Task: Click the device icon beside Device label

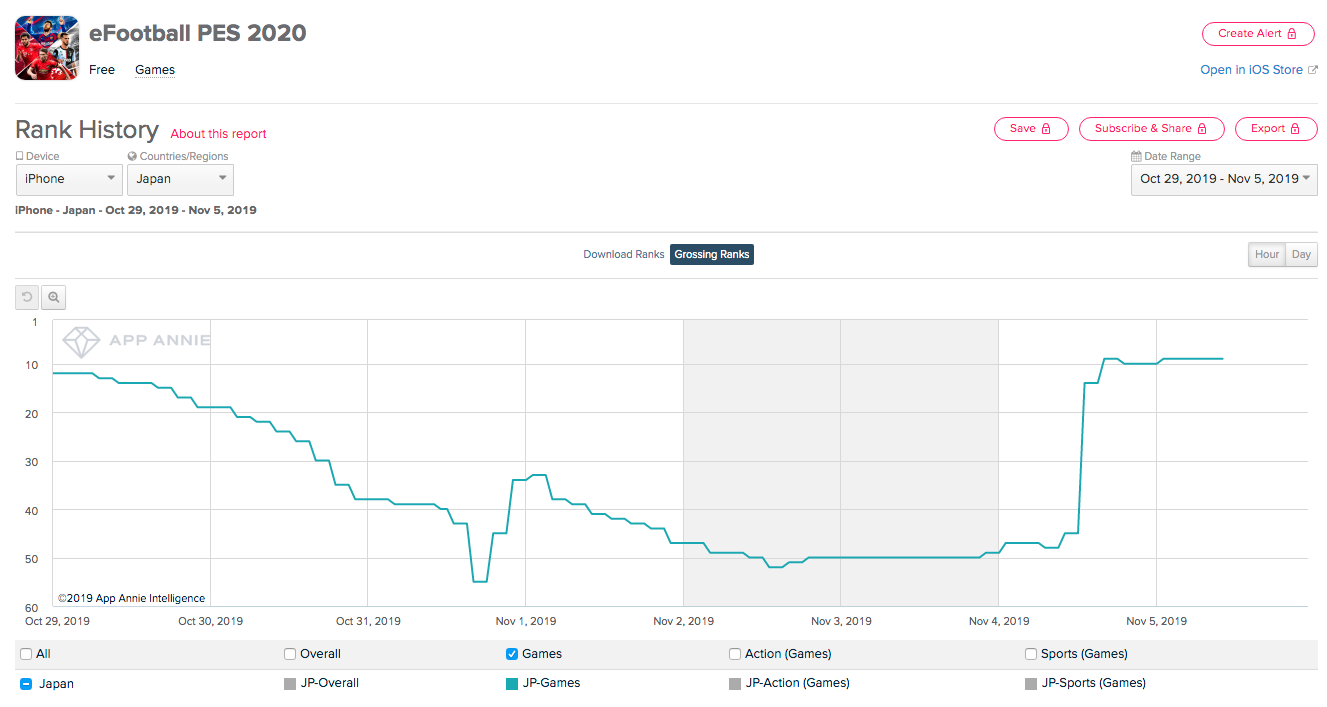Action: [x=19, y=156]
